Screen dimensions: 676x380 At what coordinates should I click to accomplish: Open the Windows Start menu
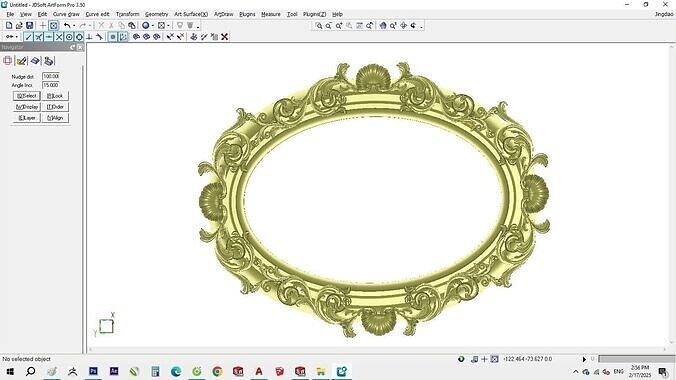point(10,371)
